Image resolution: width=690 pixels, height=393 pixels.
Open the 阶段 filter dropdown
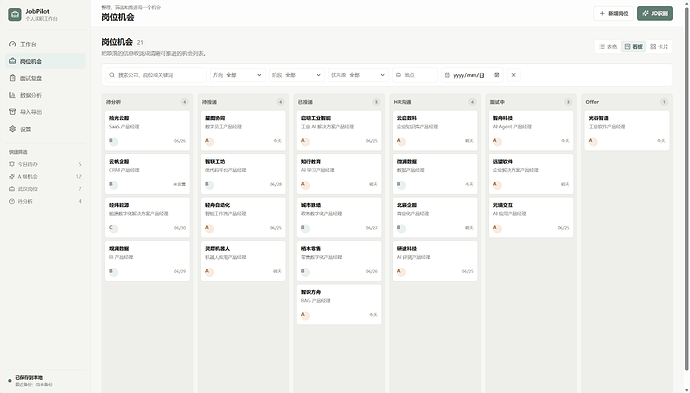(x=297, y=75)
